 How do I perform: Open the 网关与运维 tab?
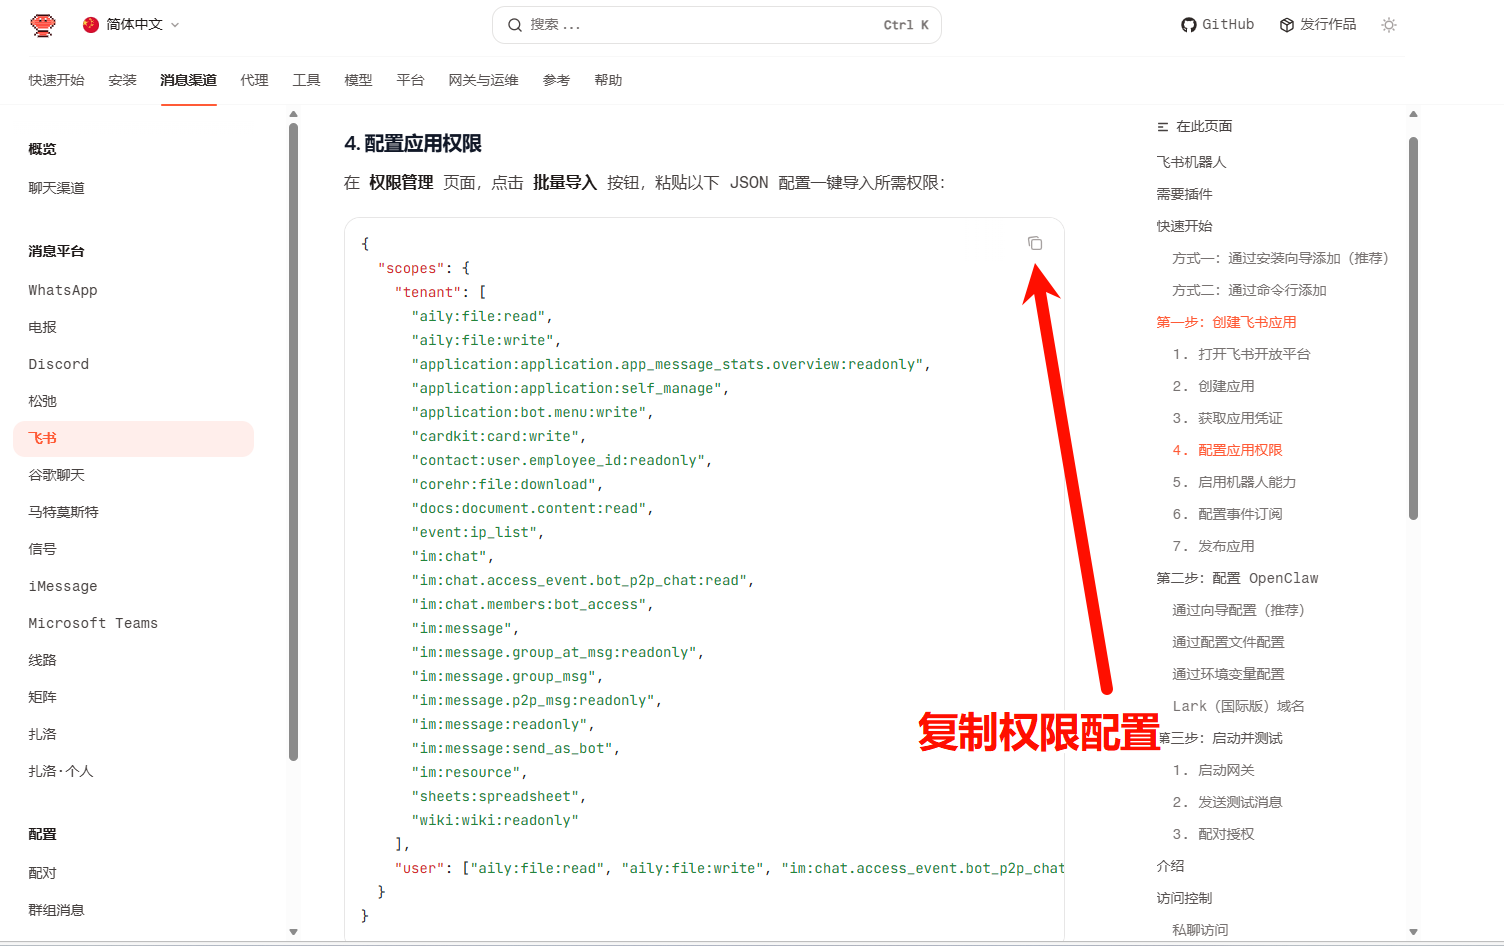(483, 80)
